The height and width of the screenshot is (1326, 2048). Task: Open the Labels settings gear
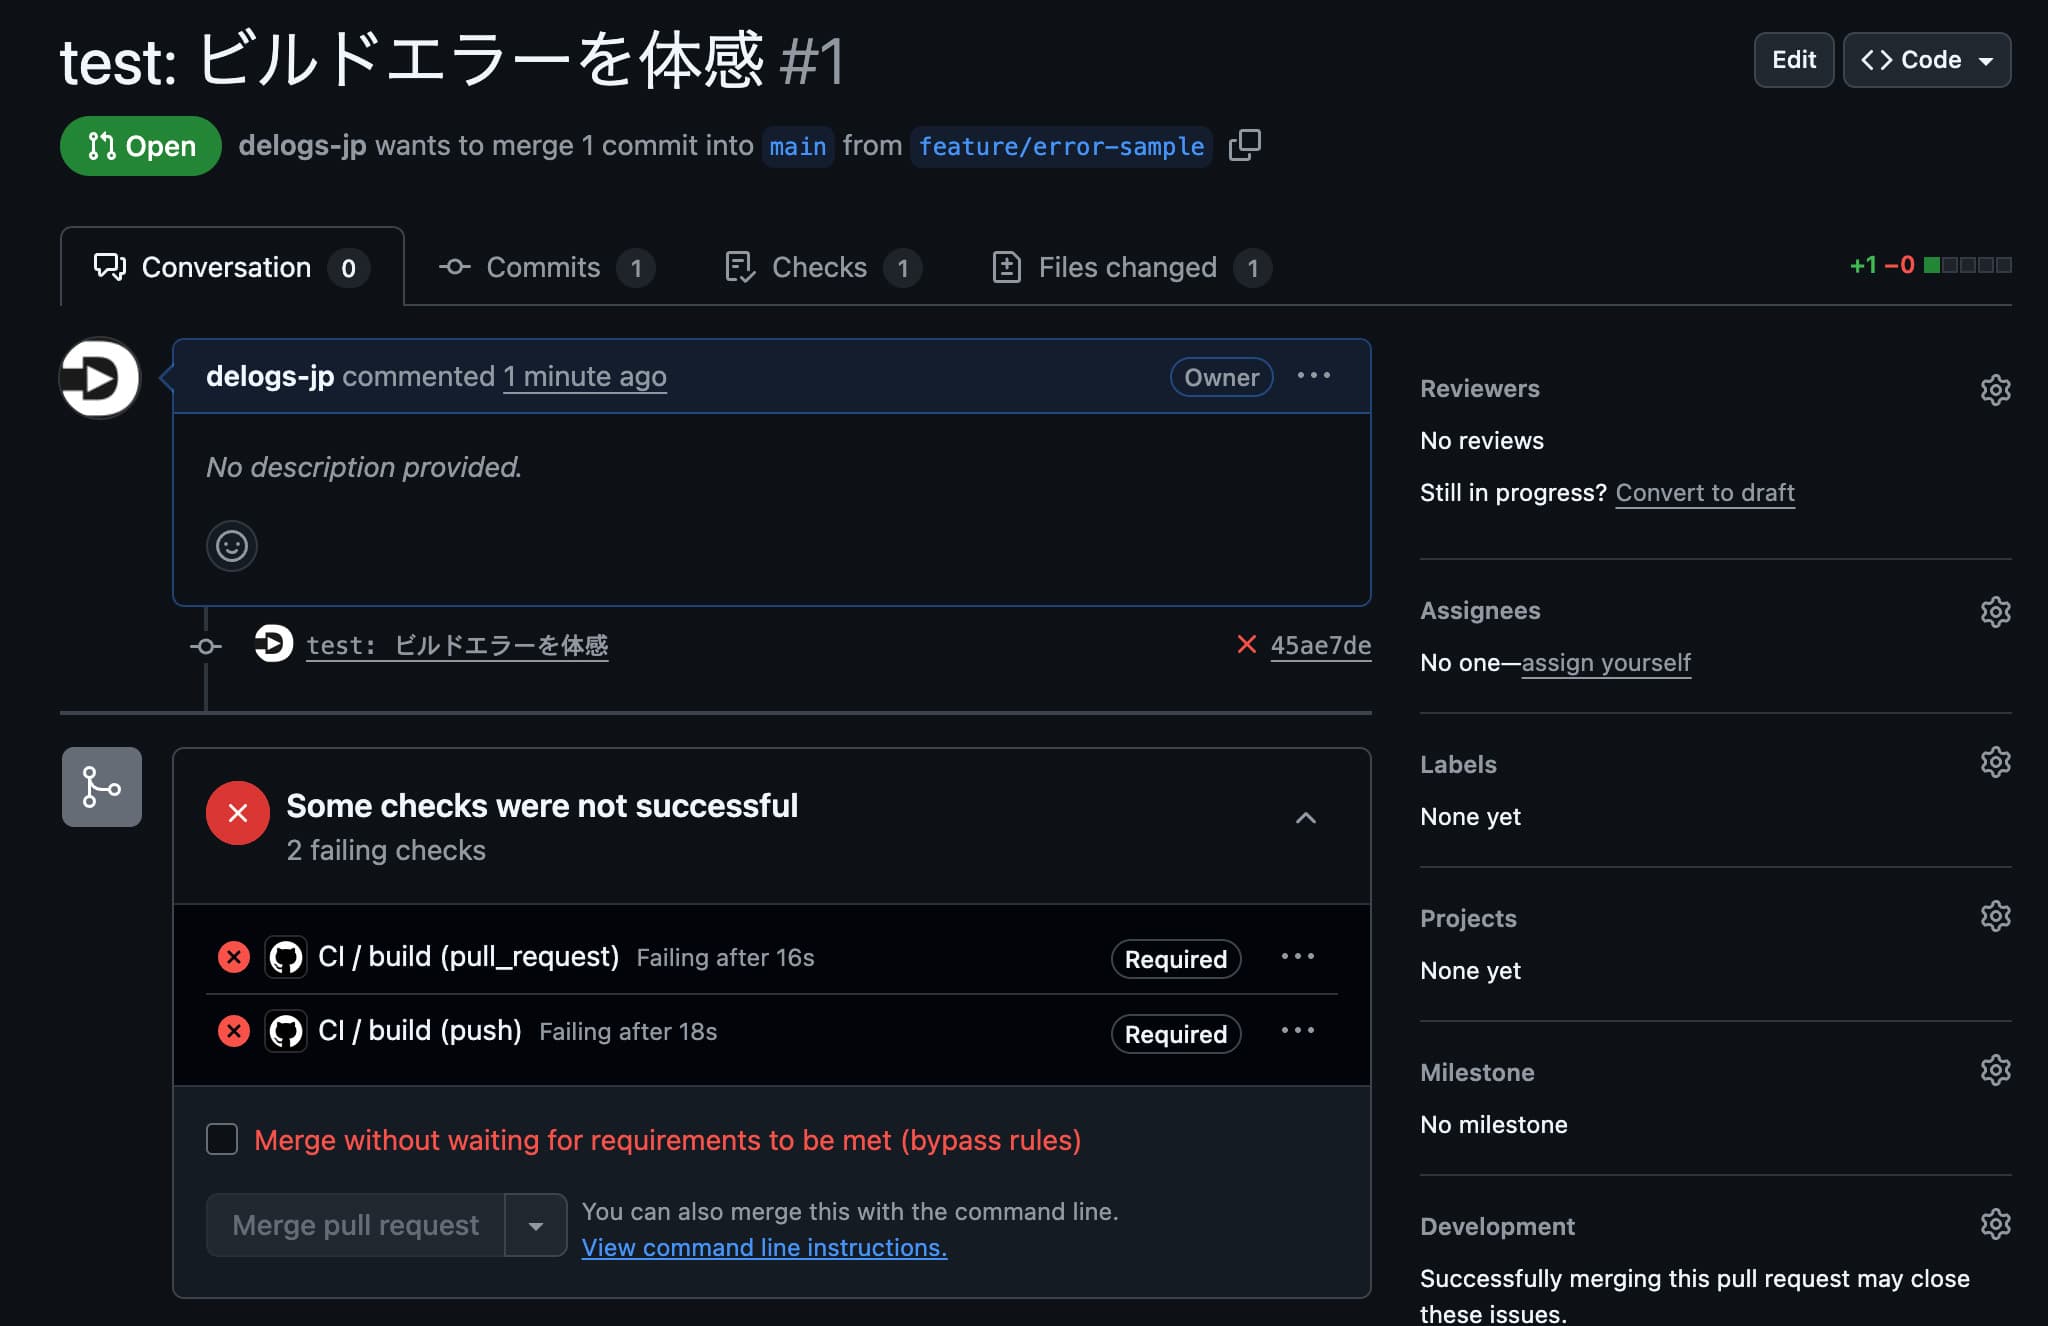coord(1995,762)
